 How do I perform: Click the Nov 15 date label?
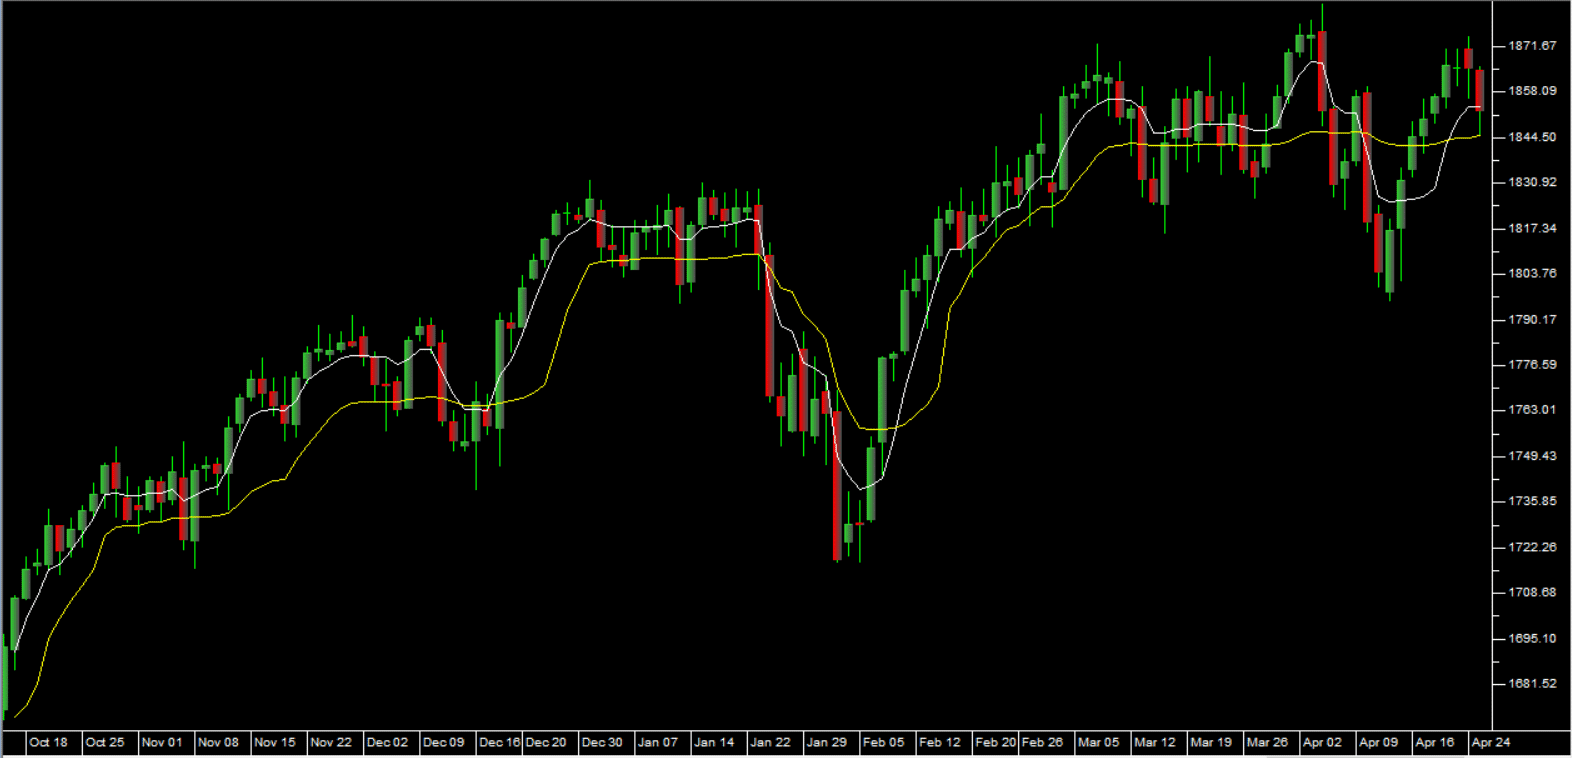tap(275, 742)
